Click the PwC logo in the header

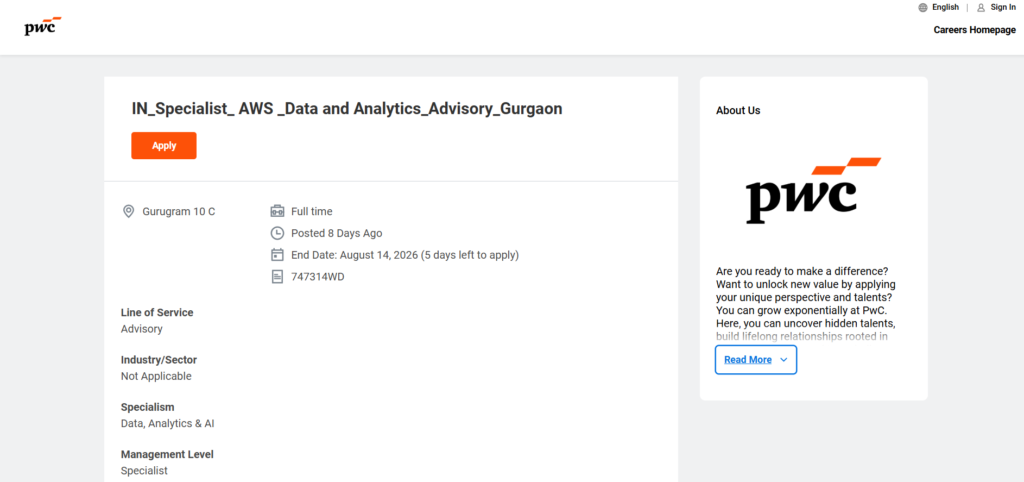coord(43,26)
